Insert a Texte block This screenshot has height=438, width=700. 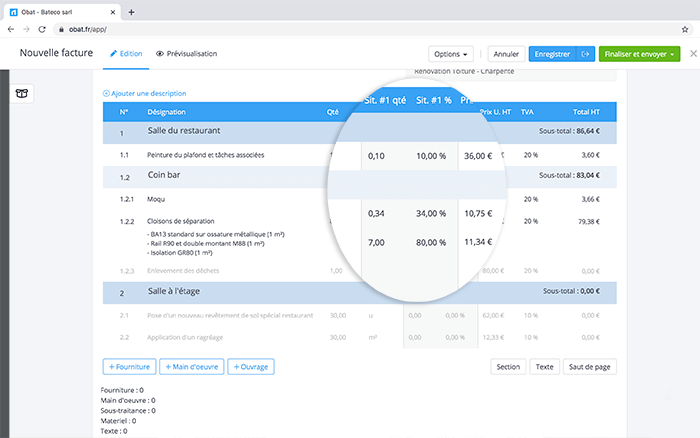[544, 367]
